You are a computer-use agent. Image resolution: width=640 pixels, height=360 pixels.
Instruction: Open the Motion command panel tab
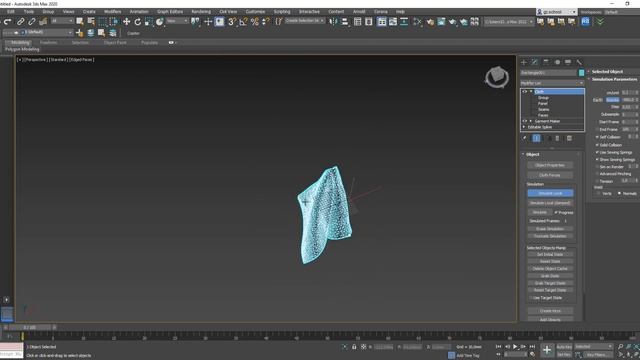pos(557,62)
